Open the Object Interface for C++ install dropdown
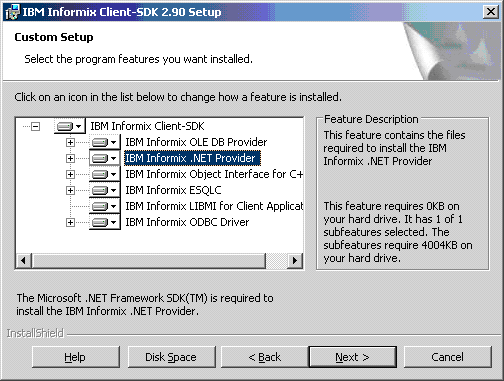 pyautogui.click(x=104, y=174)
